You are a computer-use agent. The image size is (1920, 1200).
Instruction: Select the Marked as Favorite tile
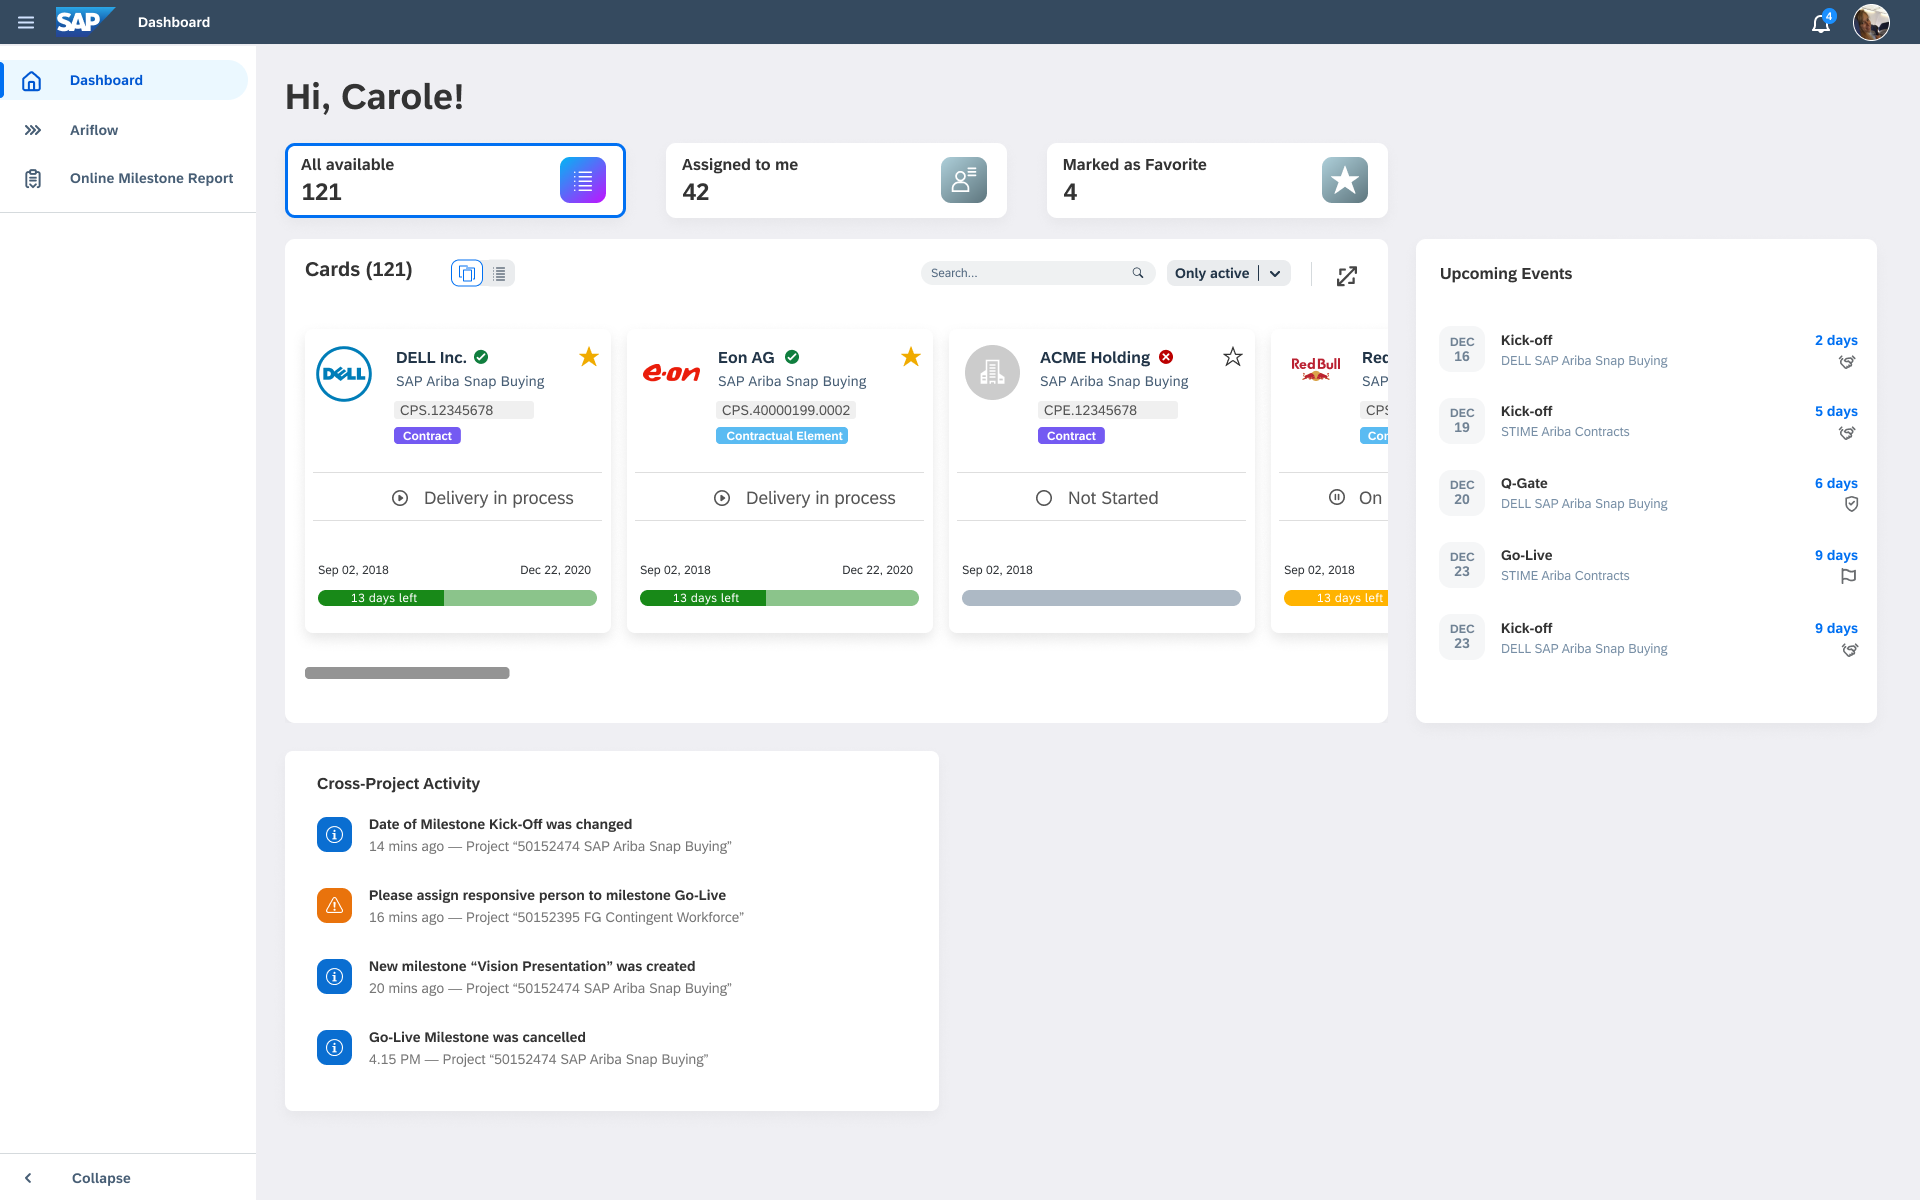click(1216, 180)
